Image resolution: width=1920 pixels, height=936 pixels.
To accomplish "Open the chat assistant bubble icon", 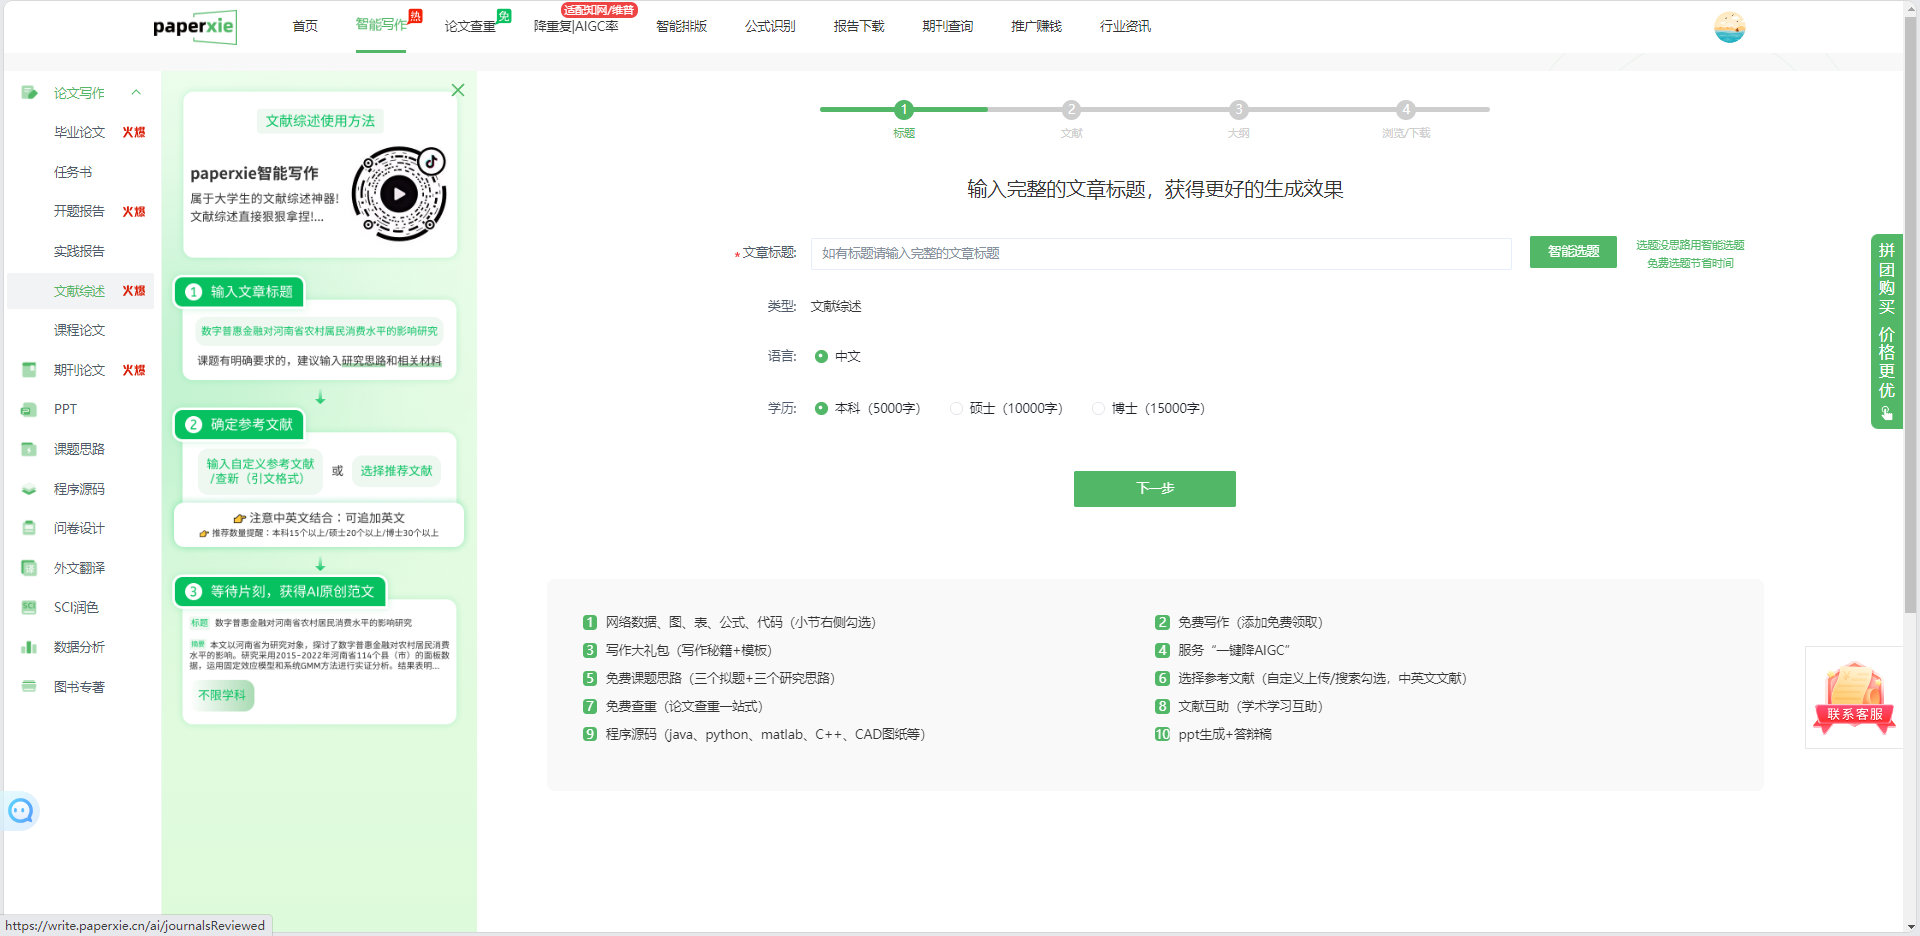I will (x=21, y=811).
